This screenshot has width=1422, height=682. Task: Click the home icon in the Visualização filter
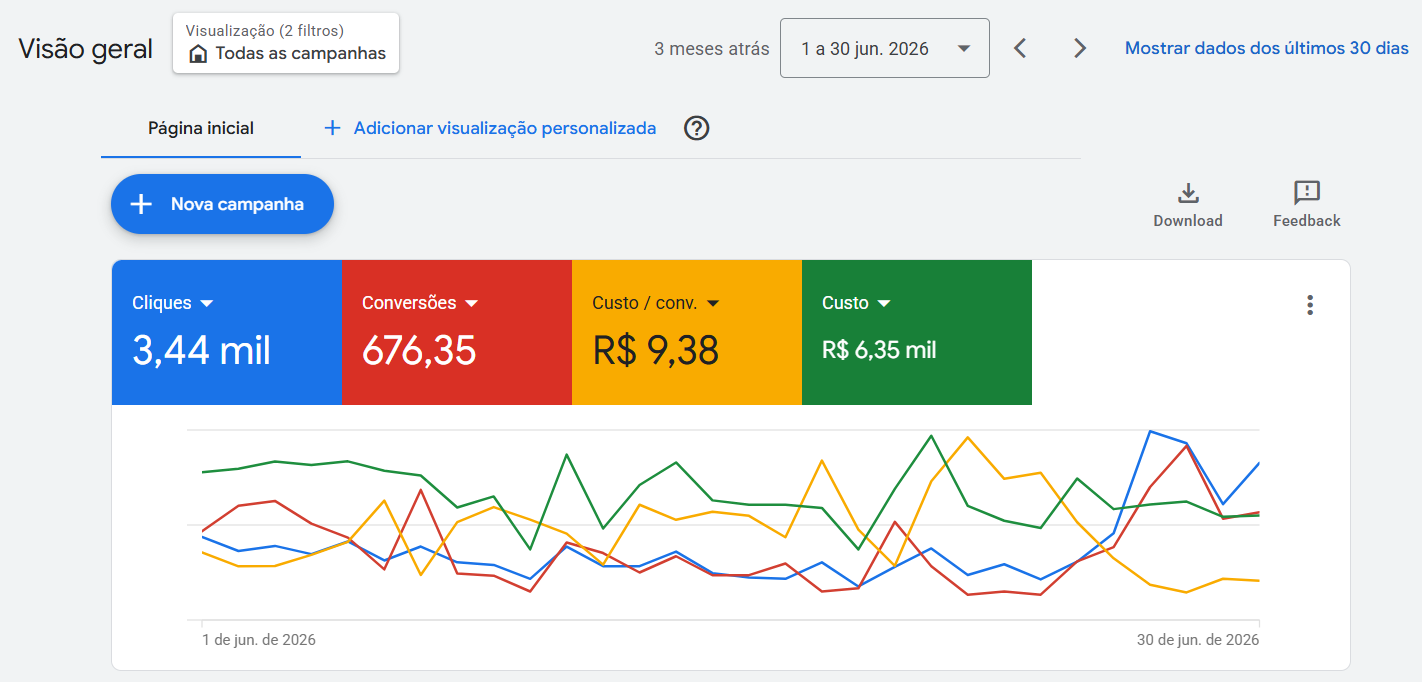[x=198, y=54]
